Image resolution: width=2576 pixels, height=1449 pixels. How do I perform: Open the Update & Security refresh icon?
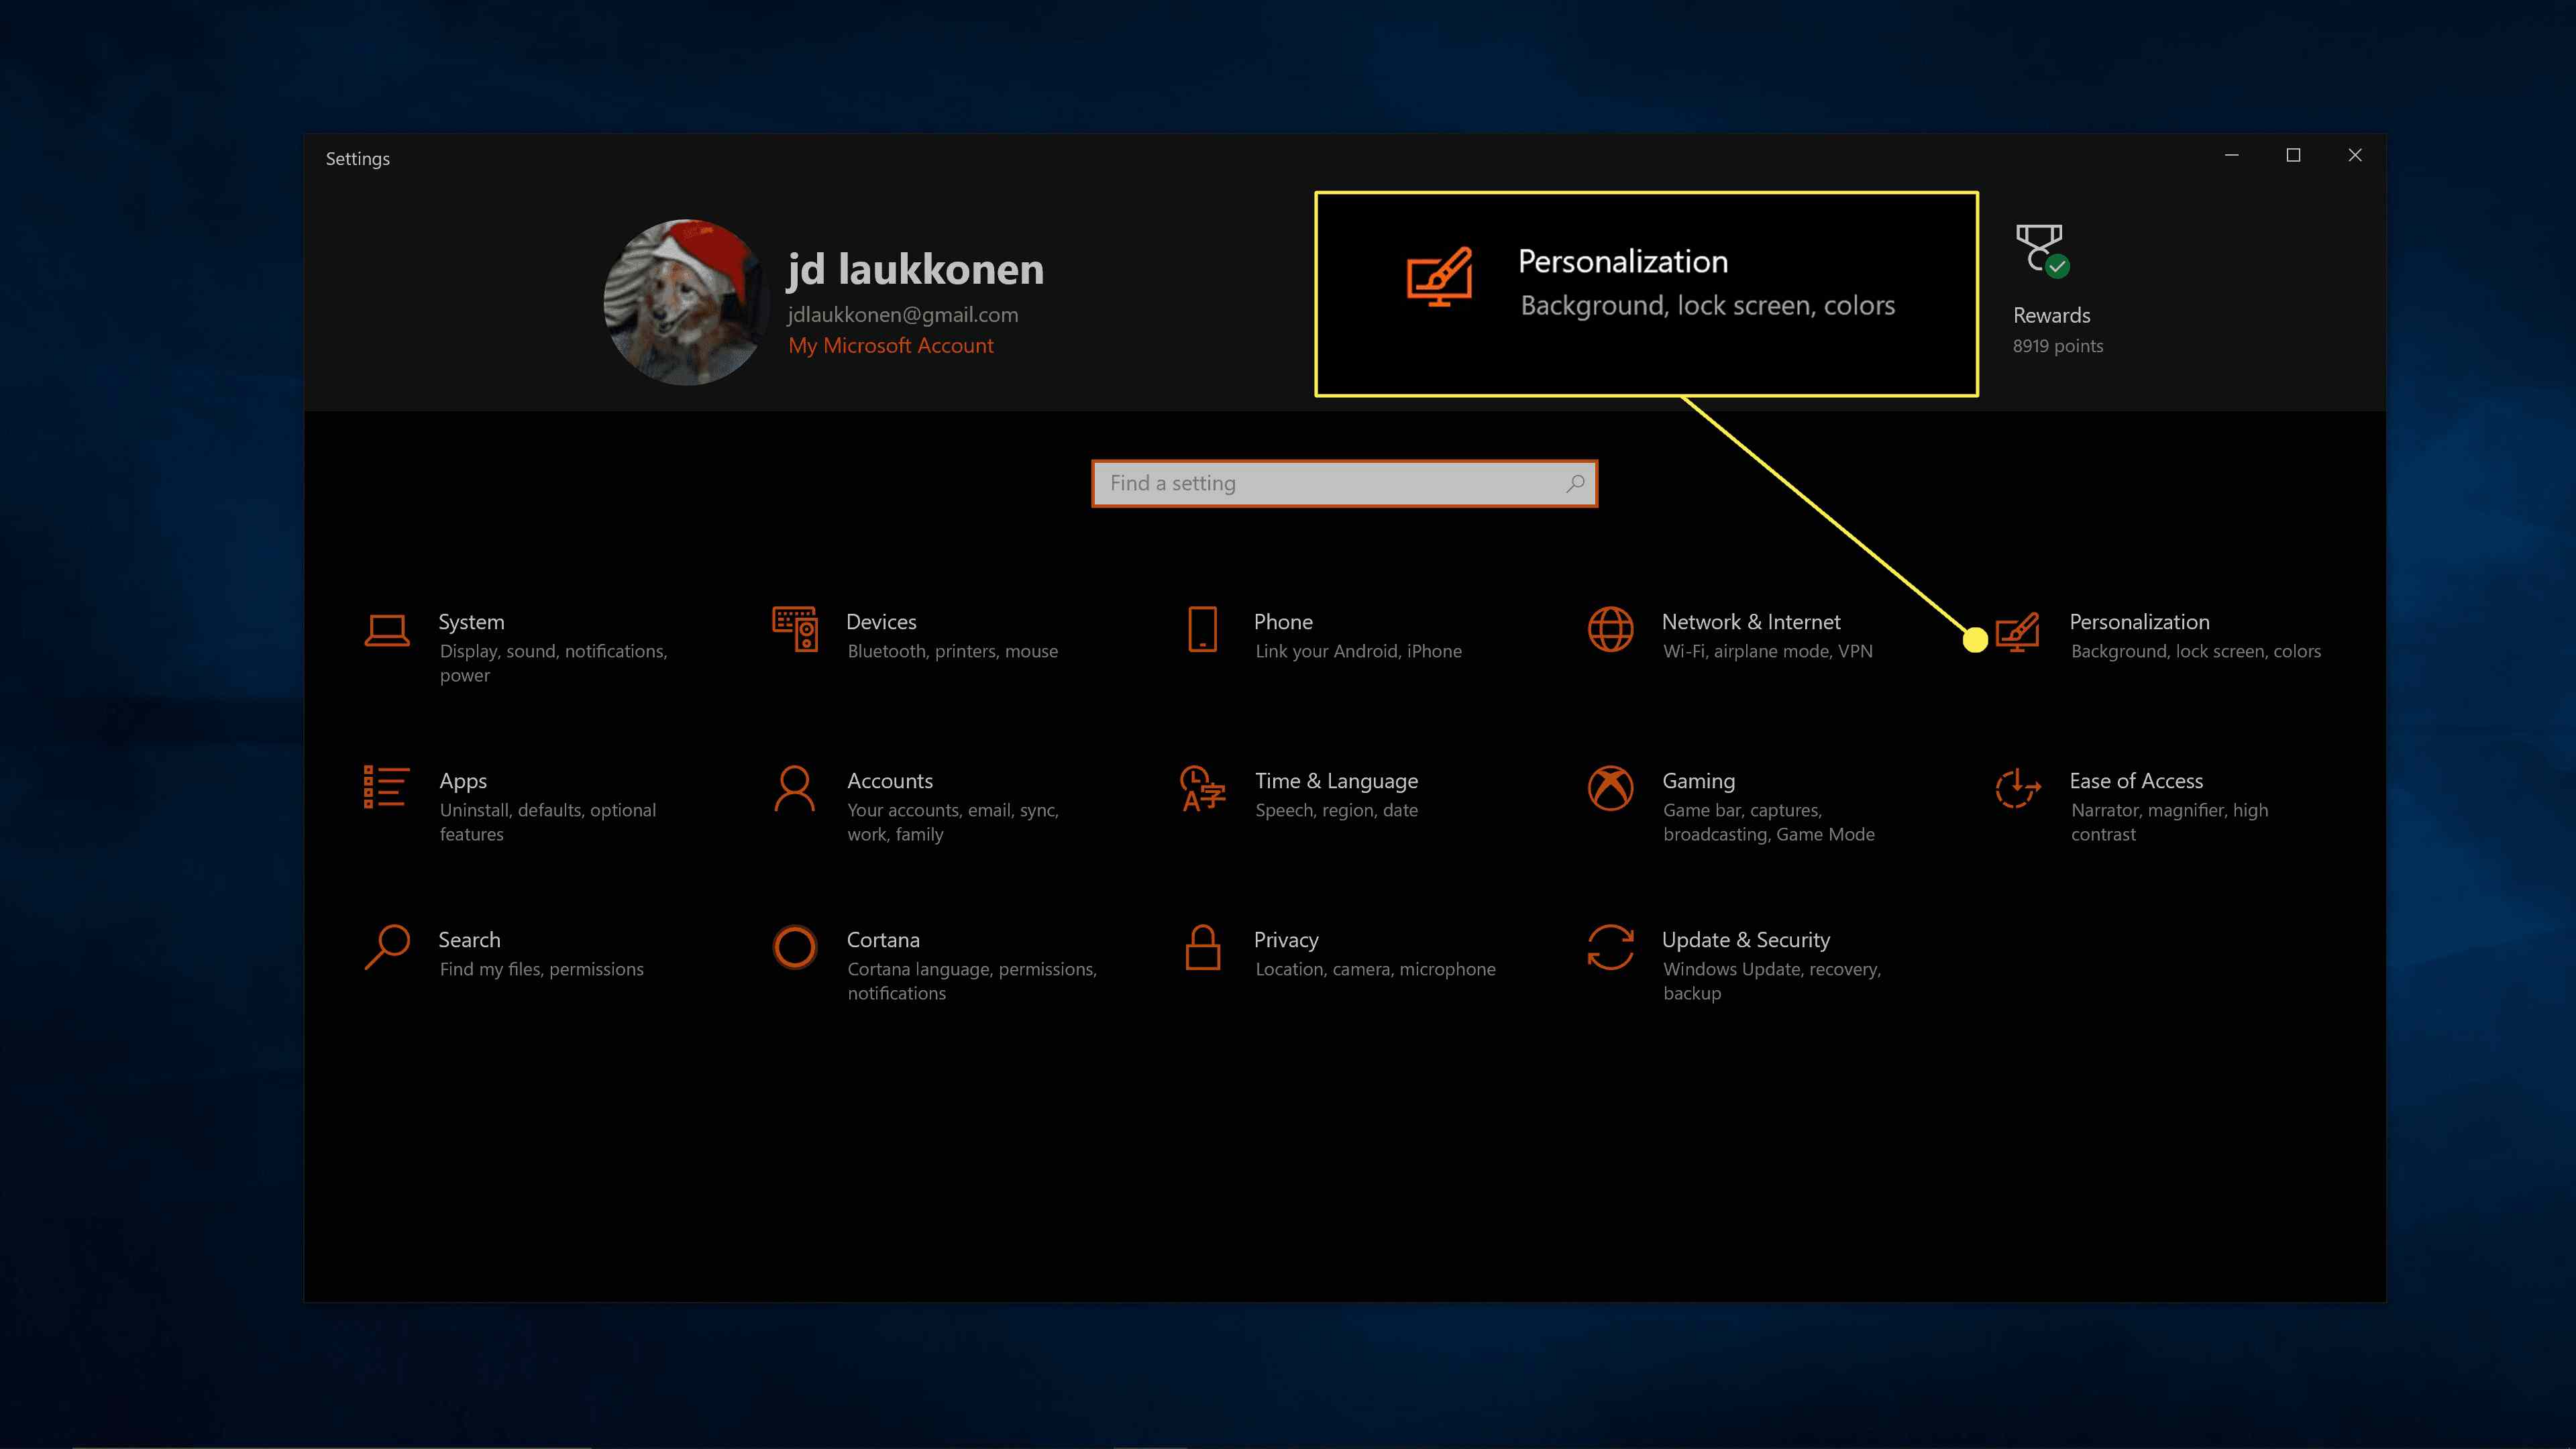(x=1610, y=947)
